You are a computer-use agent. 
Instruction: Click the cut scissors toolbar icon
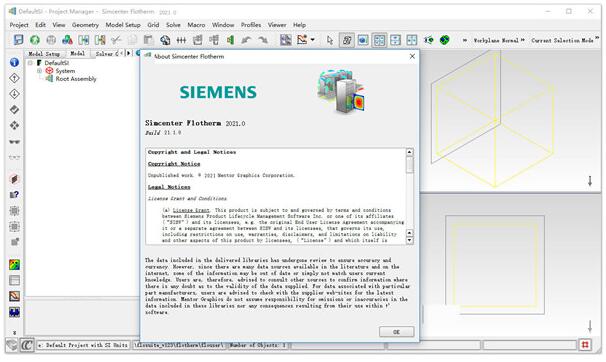116,40
